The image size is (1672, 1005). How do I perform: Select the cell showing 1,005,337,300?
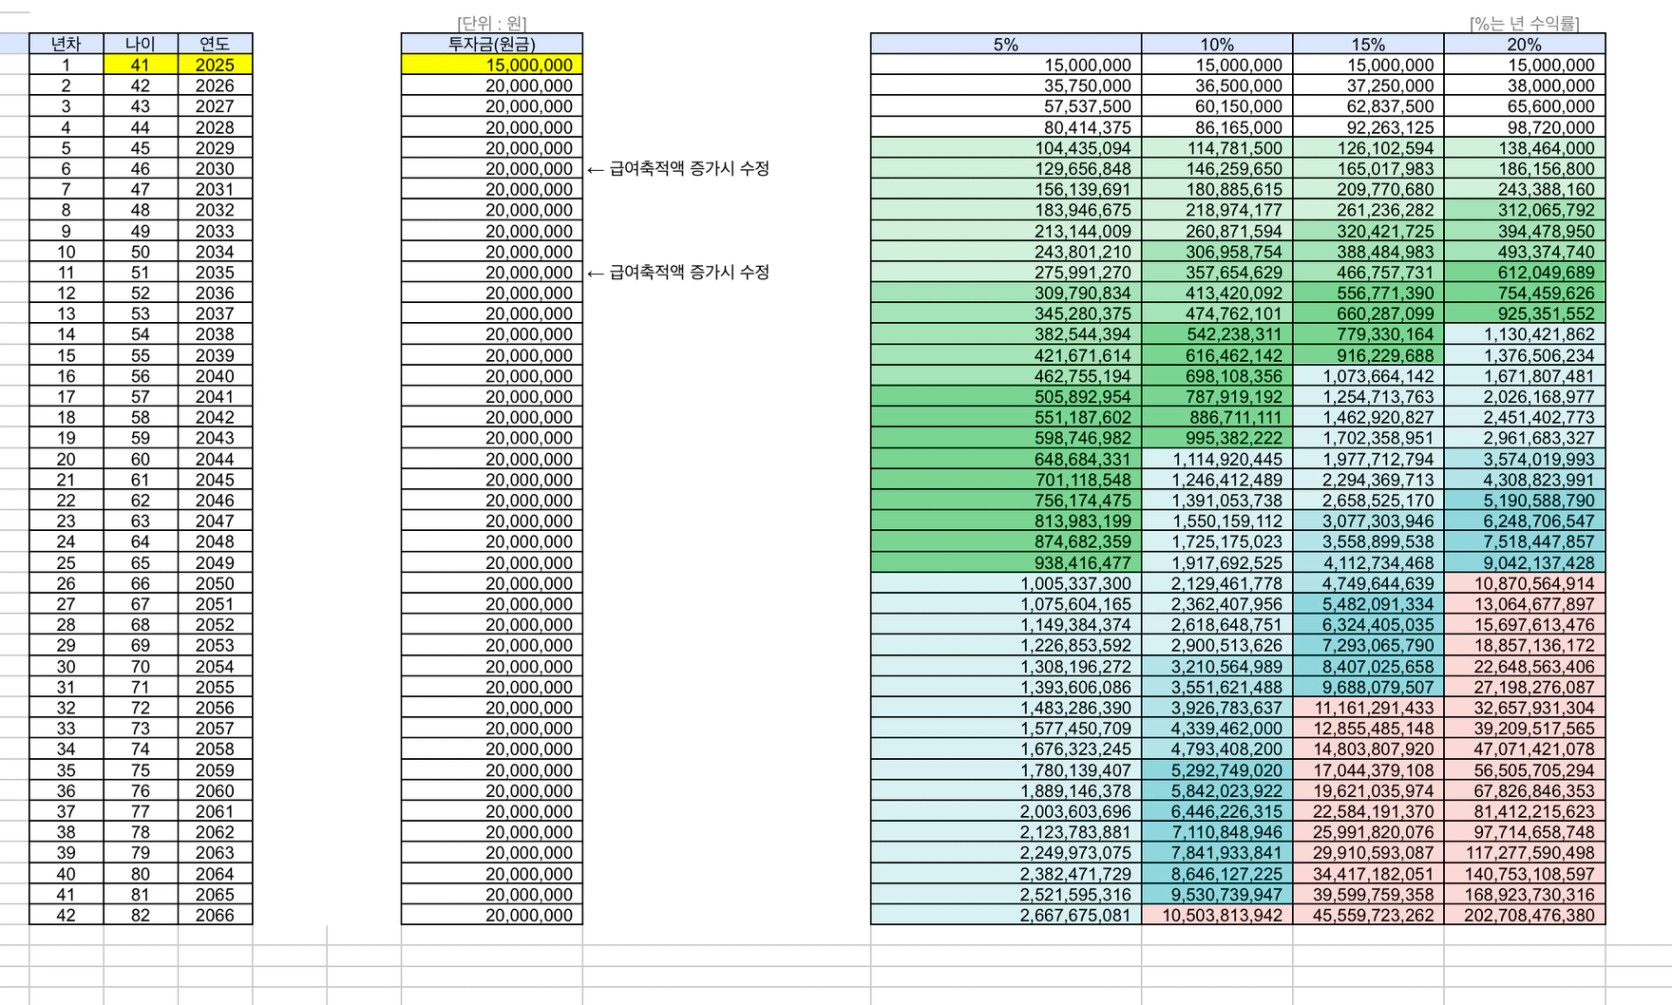[x=1005, y=584]
